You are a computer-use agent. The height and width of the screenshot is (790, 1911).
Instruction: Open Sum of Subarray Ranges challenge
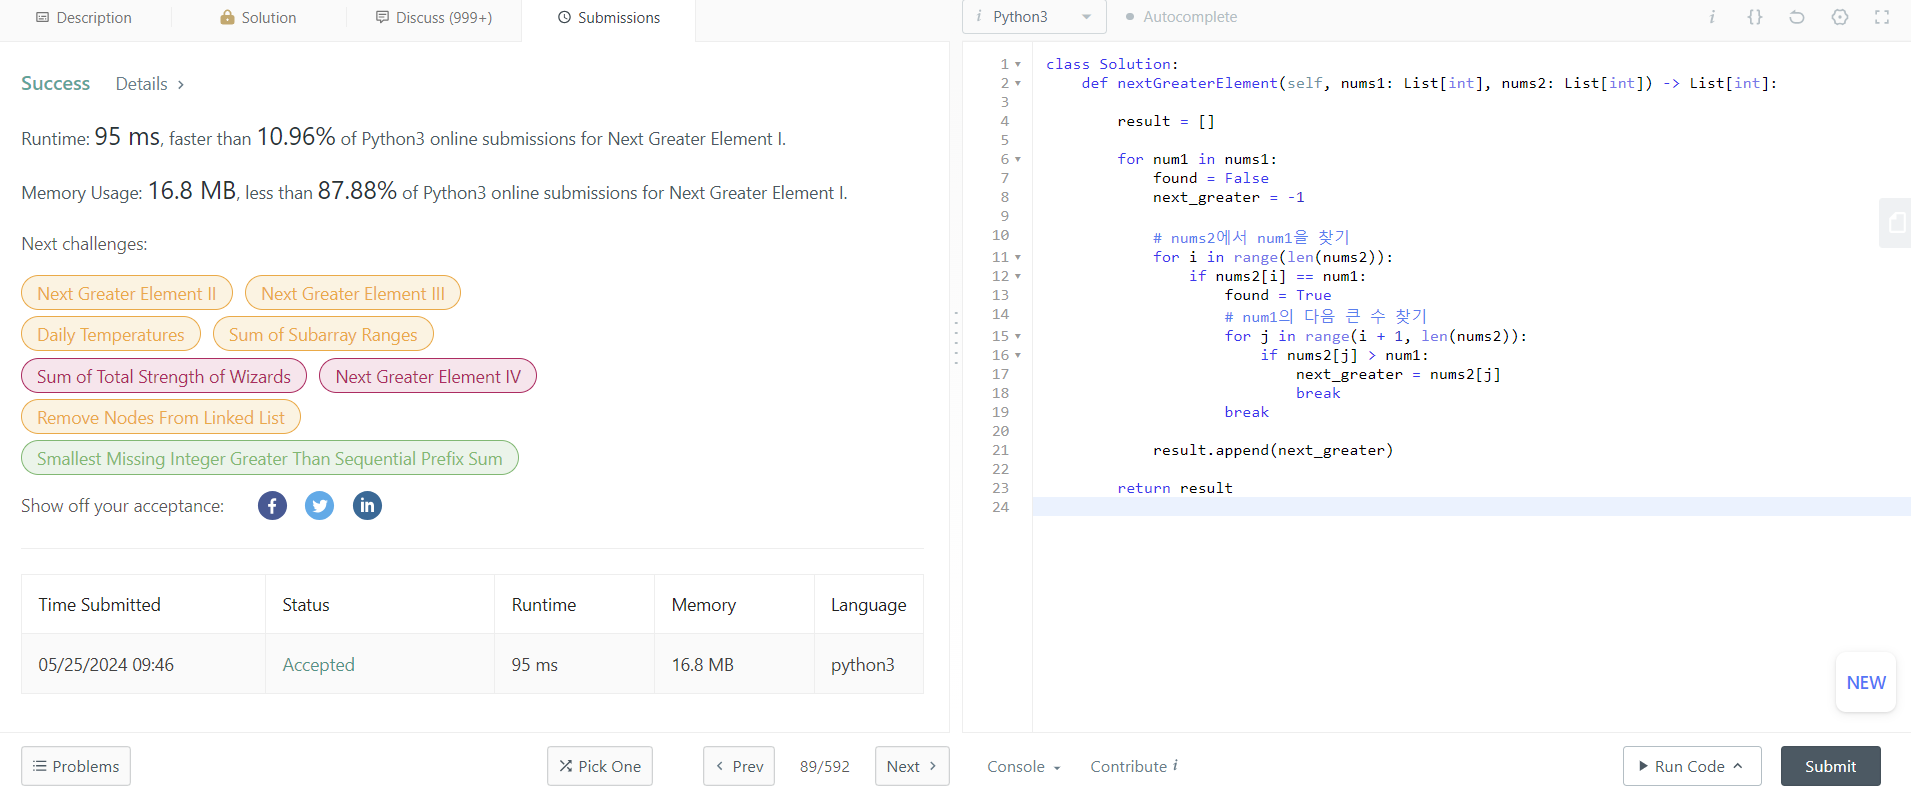(323, 334)
